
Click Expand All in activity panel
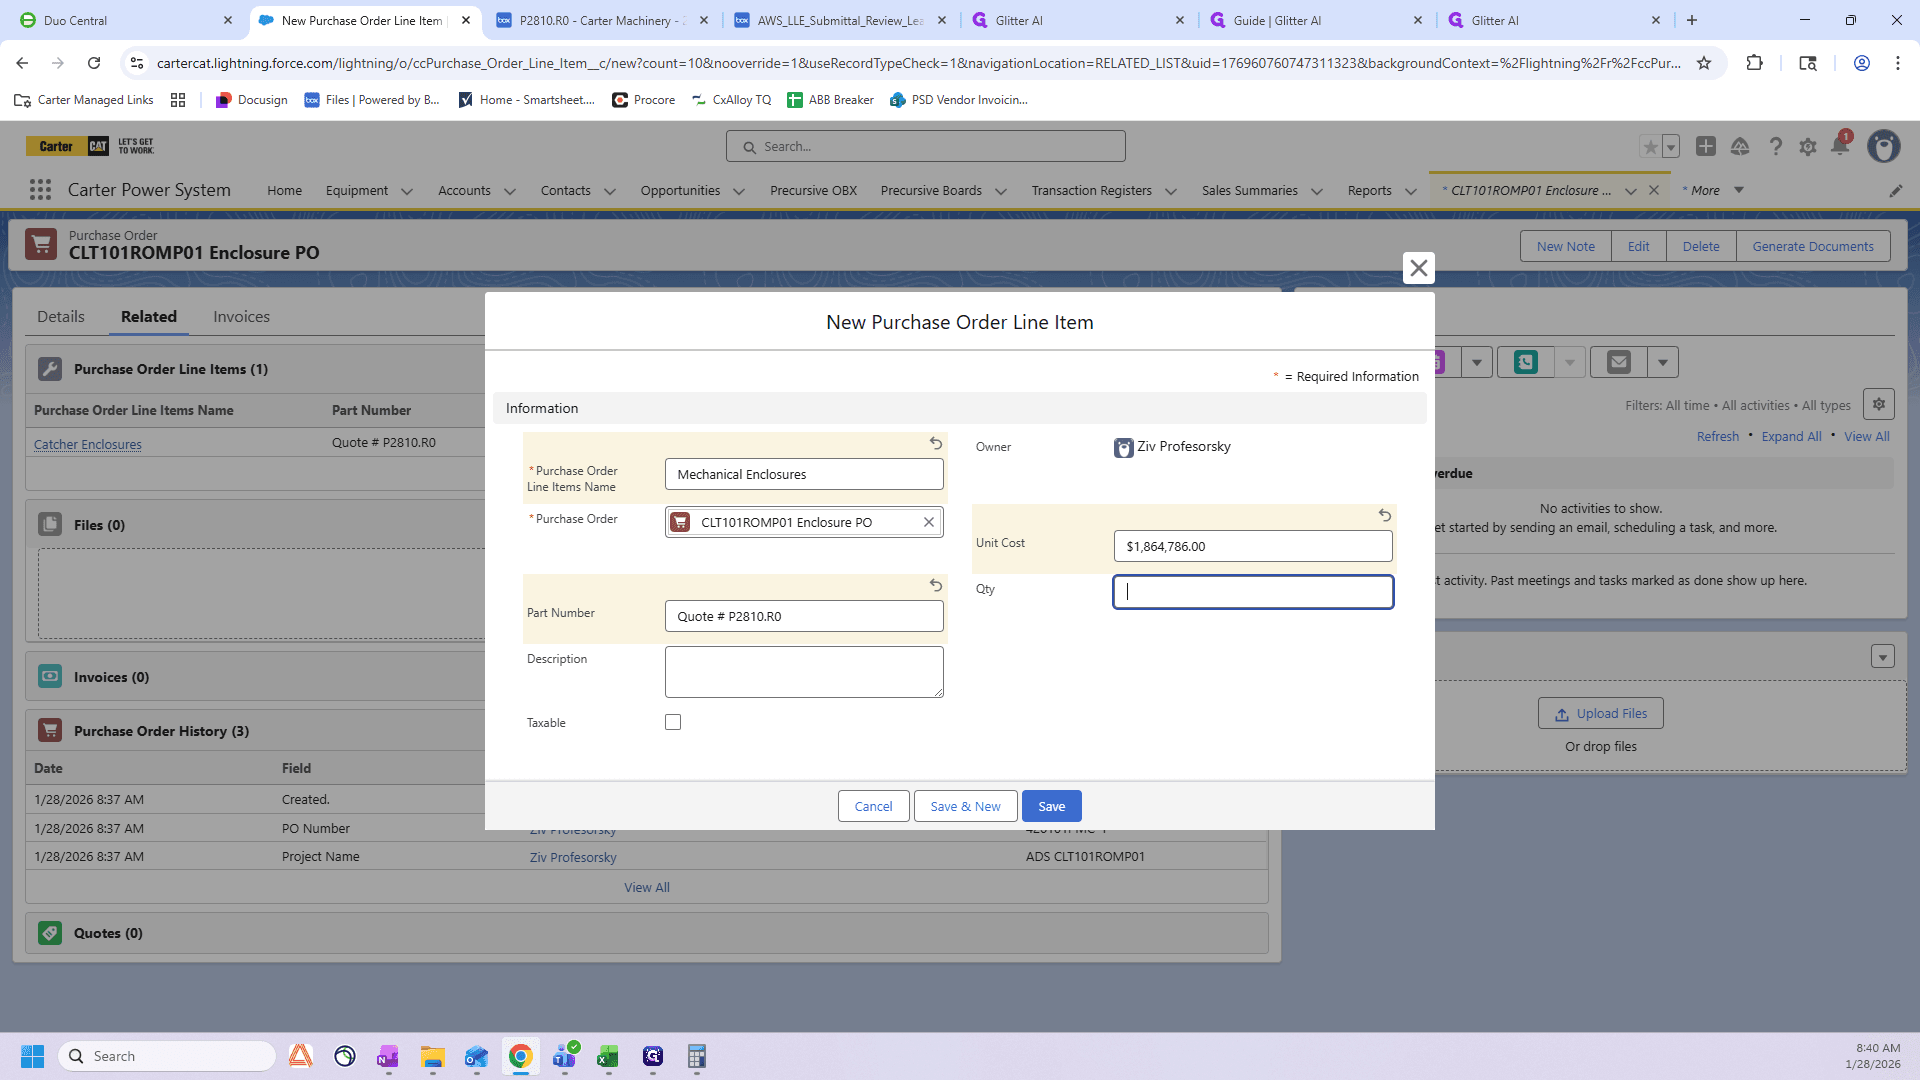tap(1791, 436)
